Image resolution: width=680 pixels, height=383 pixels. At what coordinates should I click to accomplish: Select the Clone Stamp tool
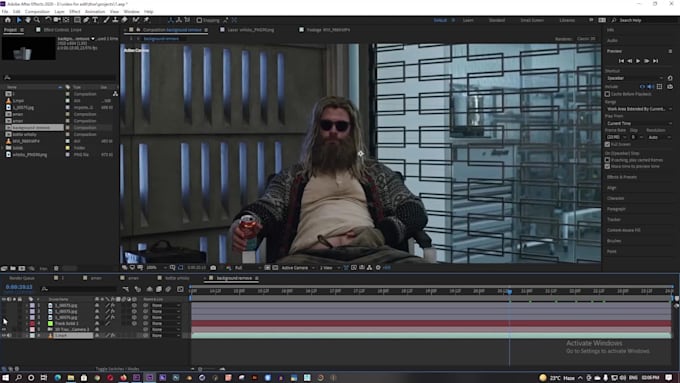115,20
